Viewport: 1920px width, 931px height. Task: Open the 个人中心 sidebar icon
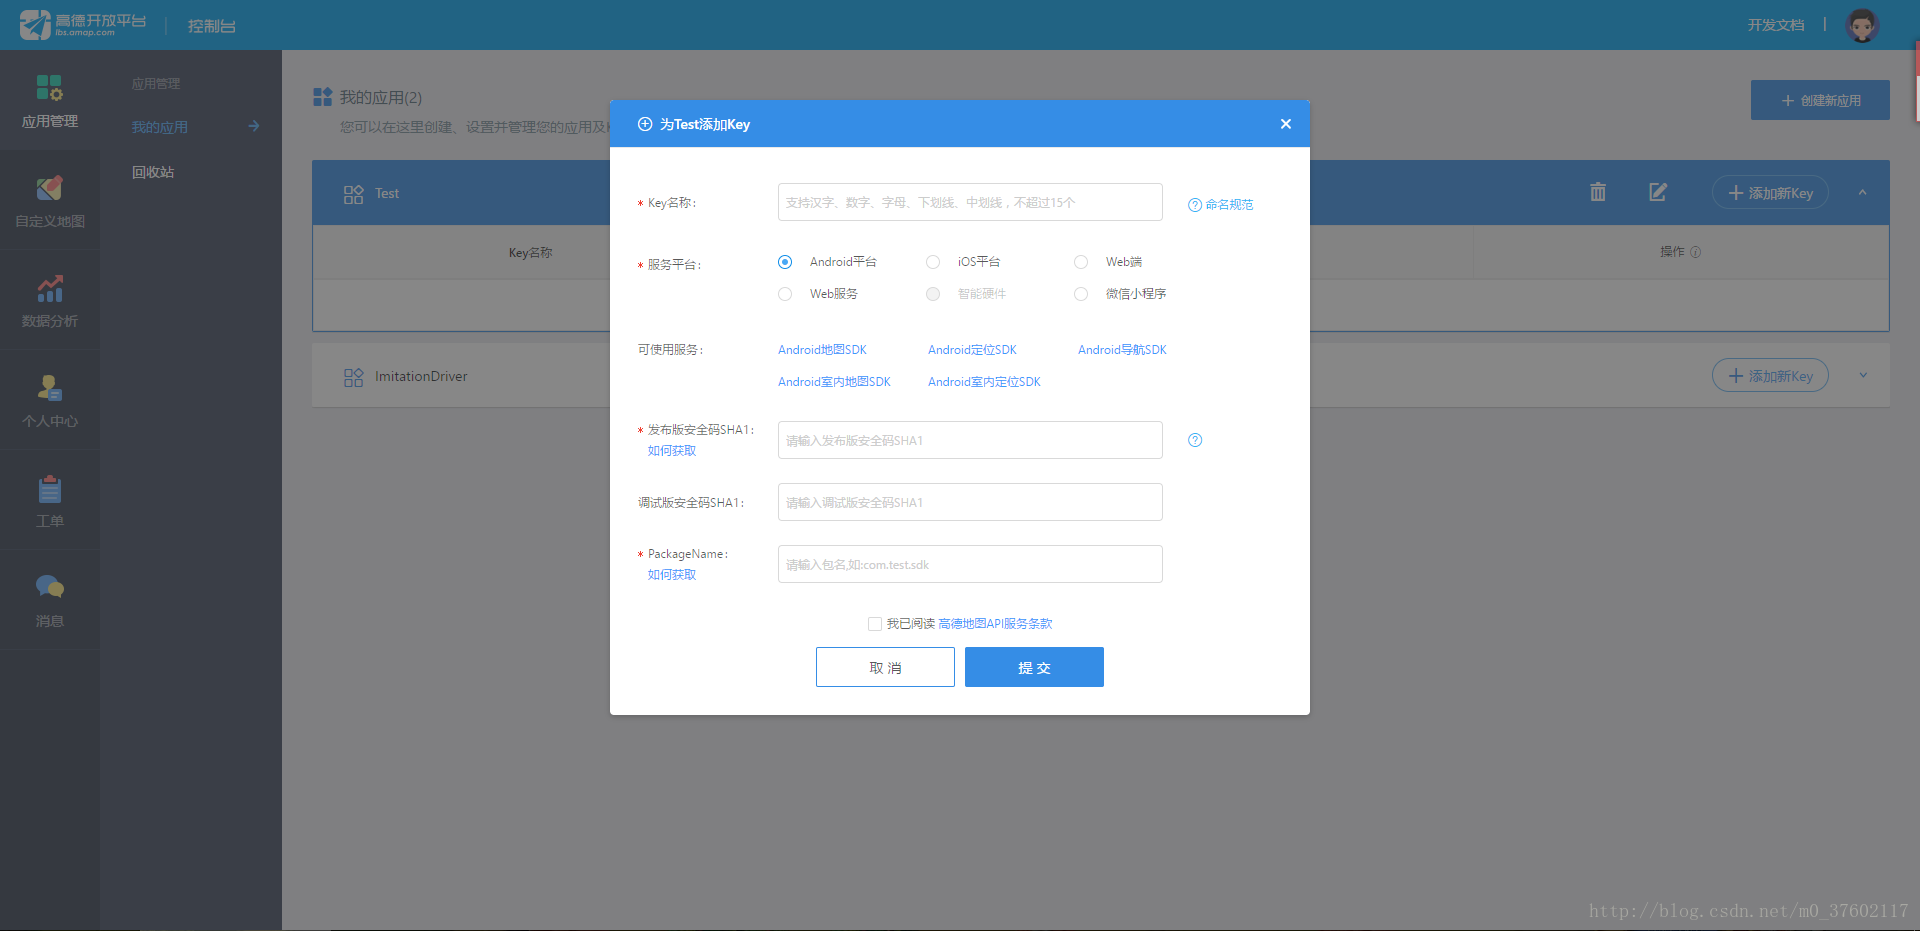pos(49,388)
